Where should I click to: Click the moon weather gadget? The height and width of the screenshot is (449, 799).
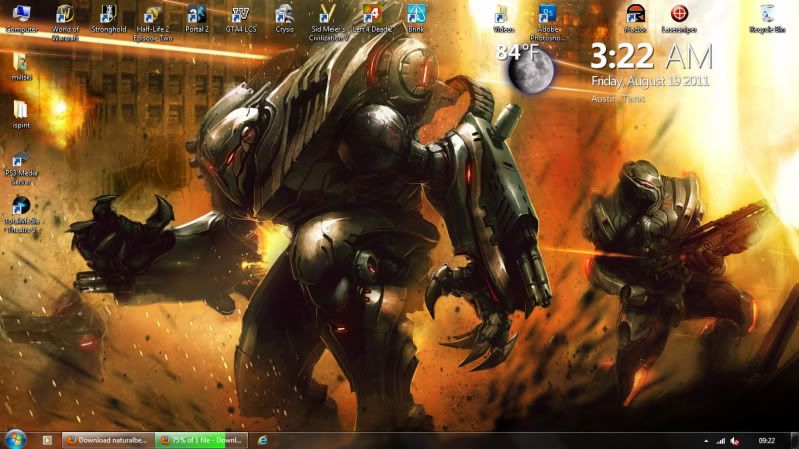click(x=531, y=72)
